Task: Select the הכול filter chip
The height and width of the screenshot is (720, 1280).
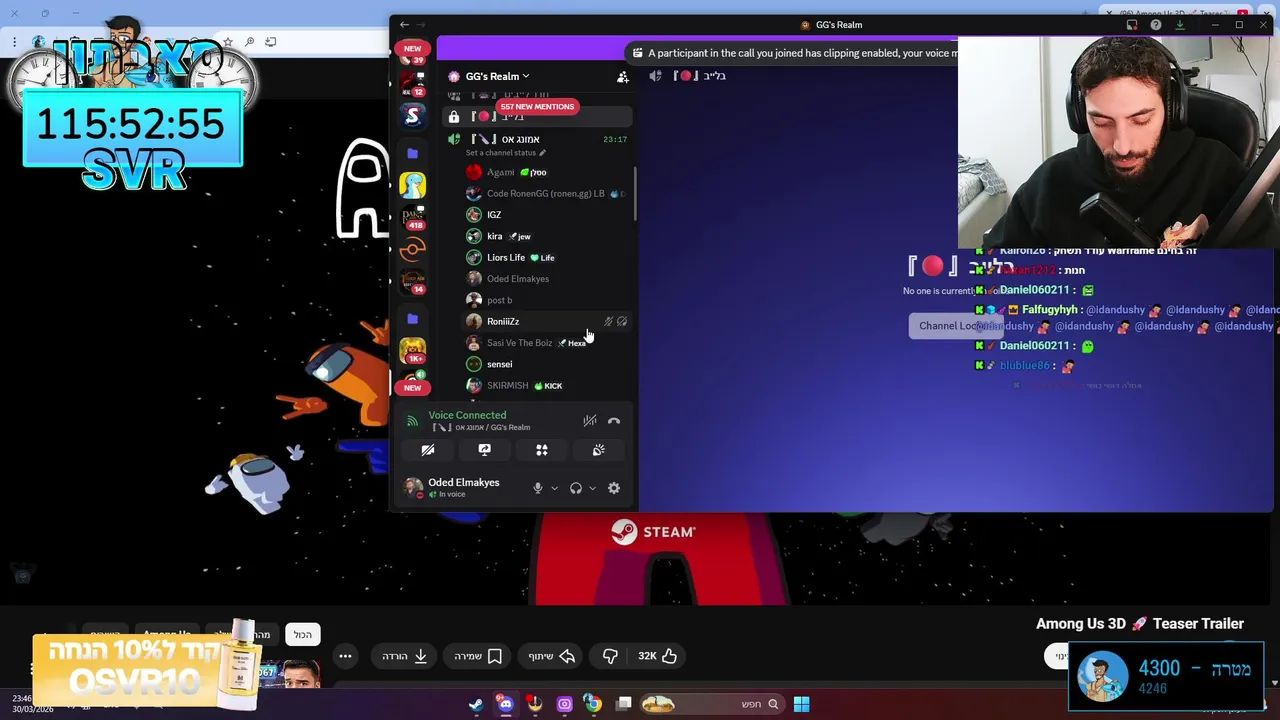Action: pyautogui.click(x=303, y=634)
